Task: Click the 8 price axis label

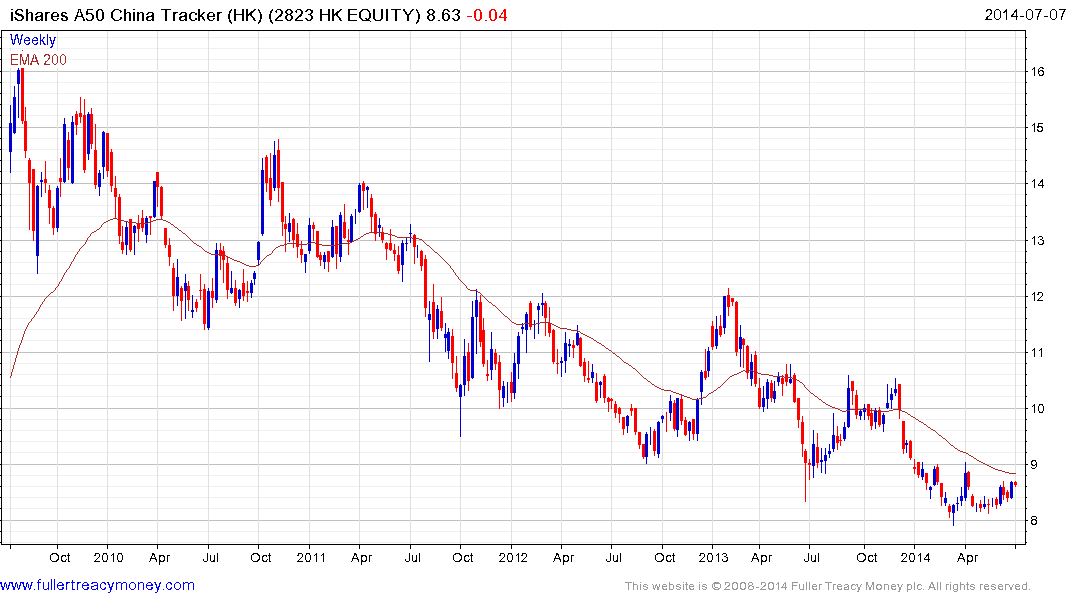Action: [x=1034, y=521]
